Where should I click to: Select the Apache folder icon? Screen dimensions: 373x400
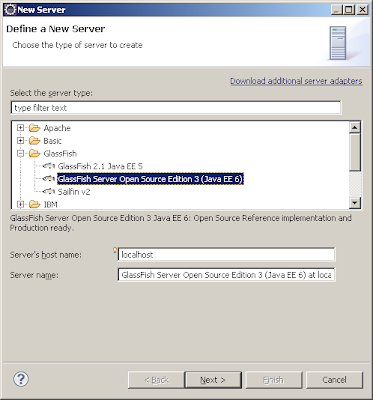point(34,128)
